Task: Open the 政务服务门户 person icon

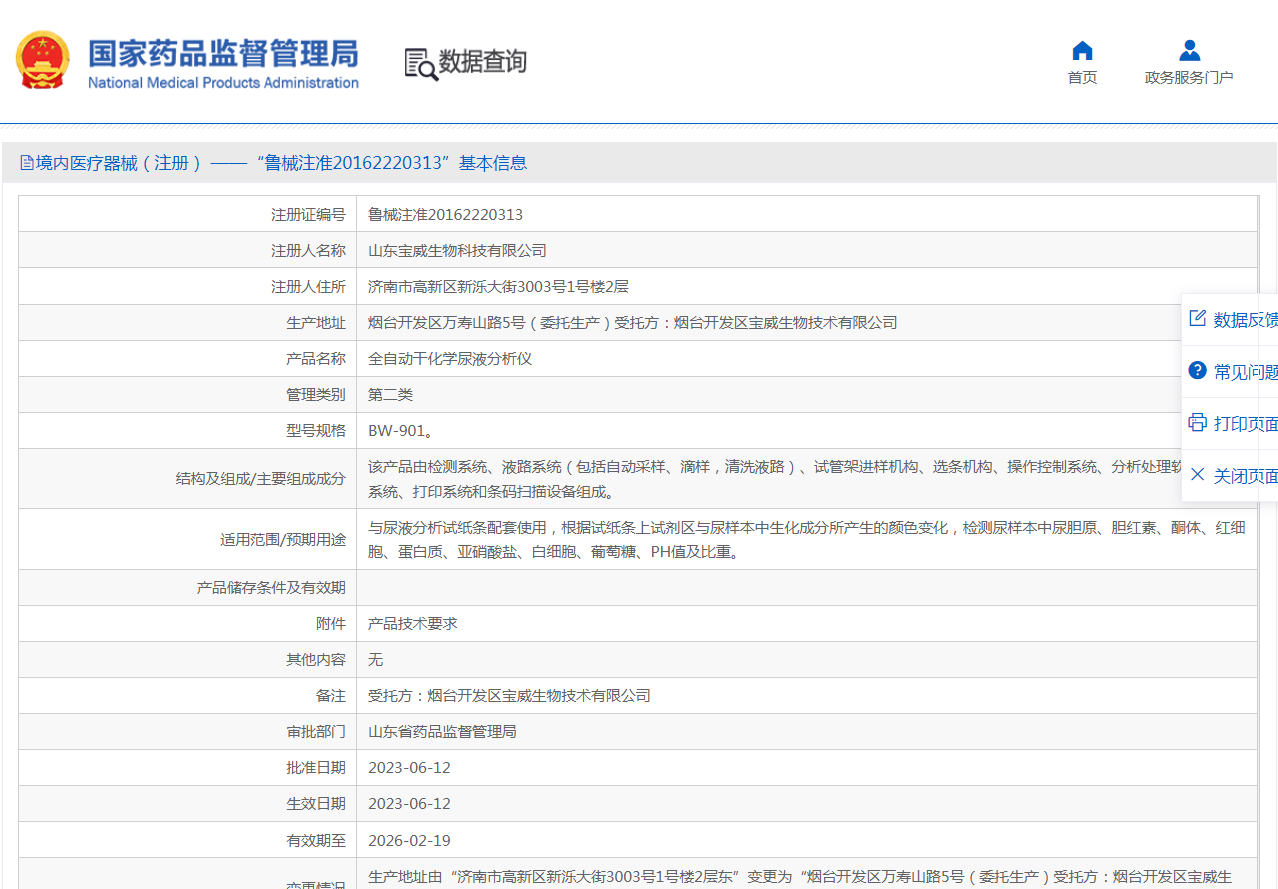Action: [x=1189, y=51]
